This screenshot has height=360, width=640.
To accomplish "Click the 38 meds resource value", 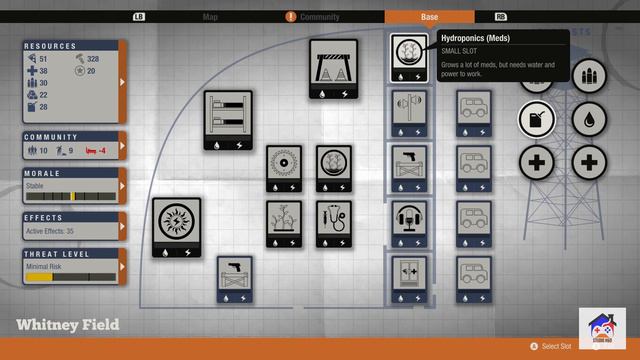I will pyautogui.click(x=43, y=71).
